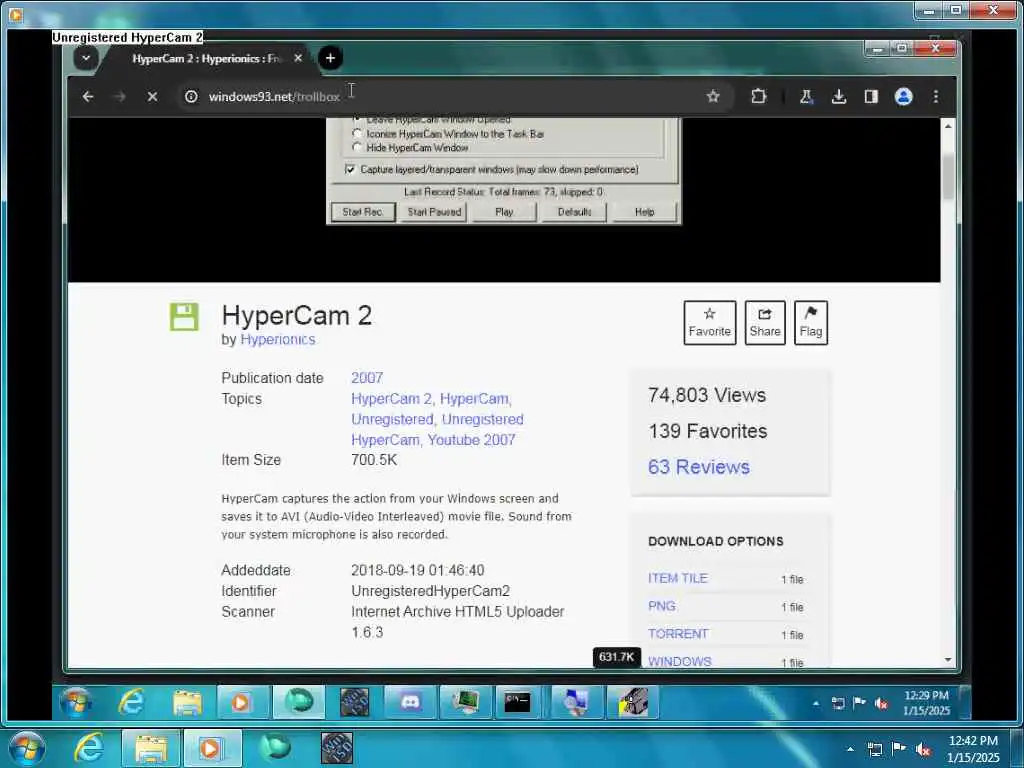Open the 2007 publication date link
This screenshot has height=768, width=1024.
pyautogui.click(x=367, y=378)
